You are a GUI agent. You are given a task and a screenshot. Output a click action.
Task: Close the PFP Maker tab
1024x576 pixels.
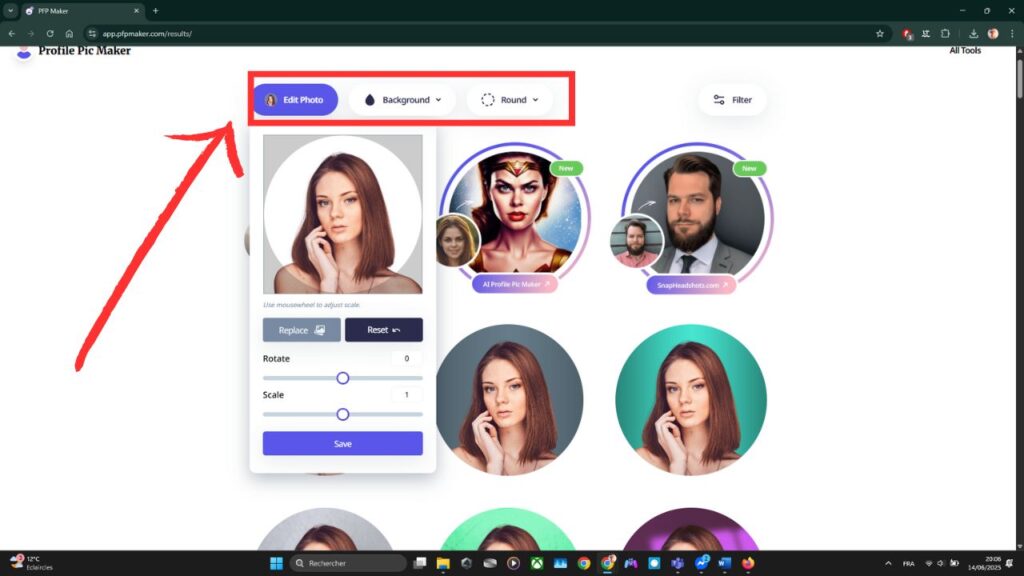pyautogui.click(x=136, y=11)
